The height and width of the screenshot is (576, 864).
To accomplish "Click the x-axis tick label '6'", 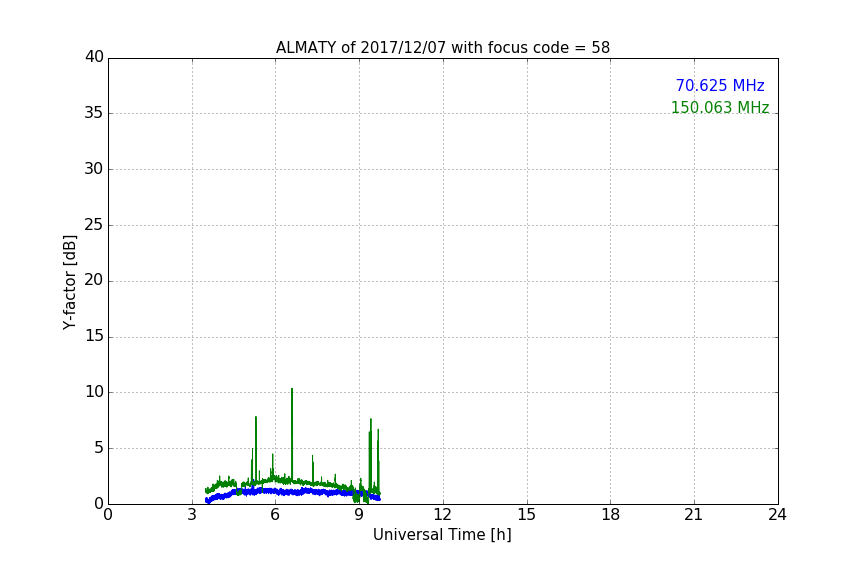I will point(276,515).
